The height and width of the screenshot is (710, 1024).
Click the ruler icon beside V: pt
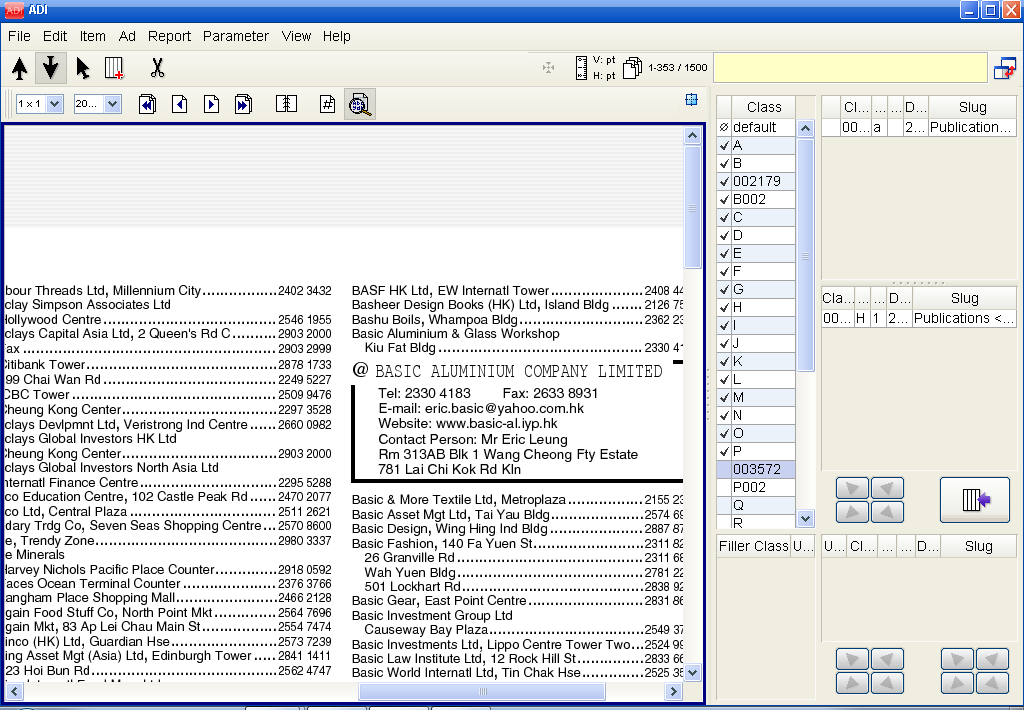(581, 68)
